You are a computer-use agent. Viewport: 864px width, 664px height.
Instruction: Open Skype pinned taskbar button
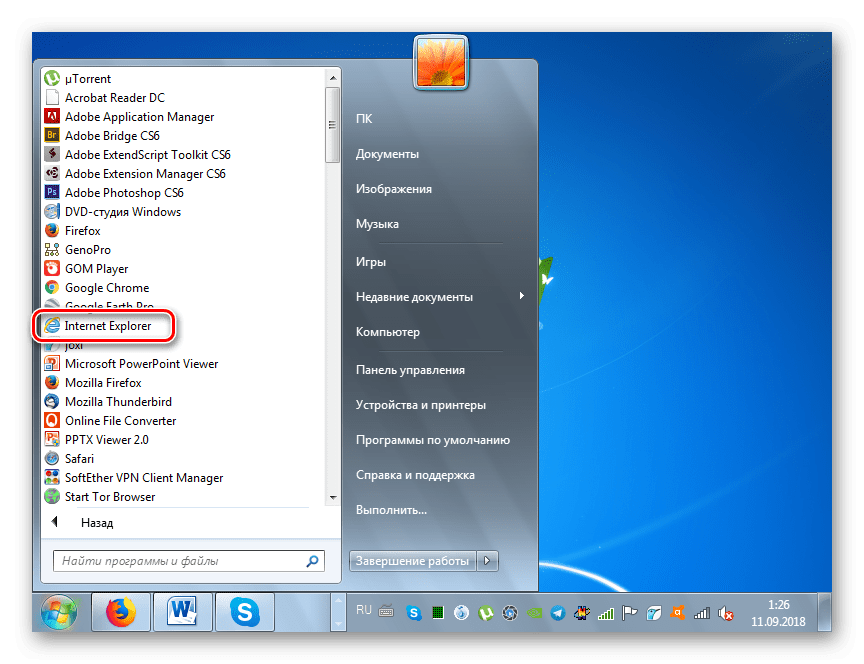point(244,612)
